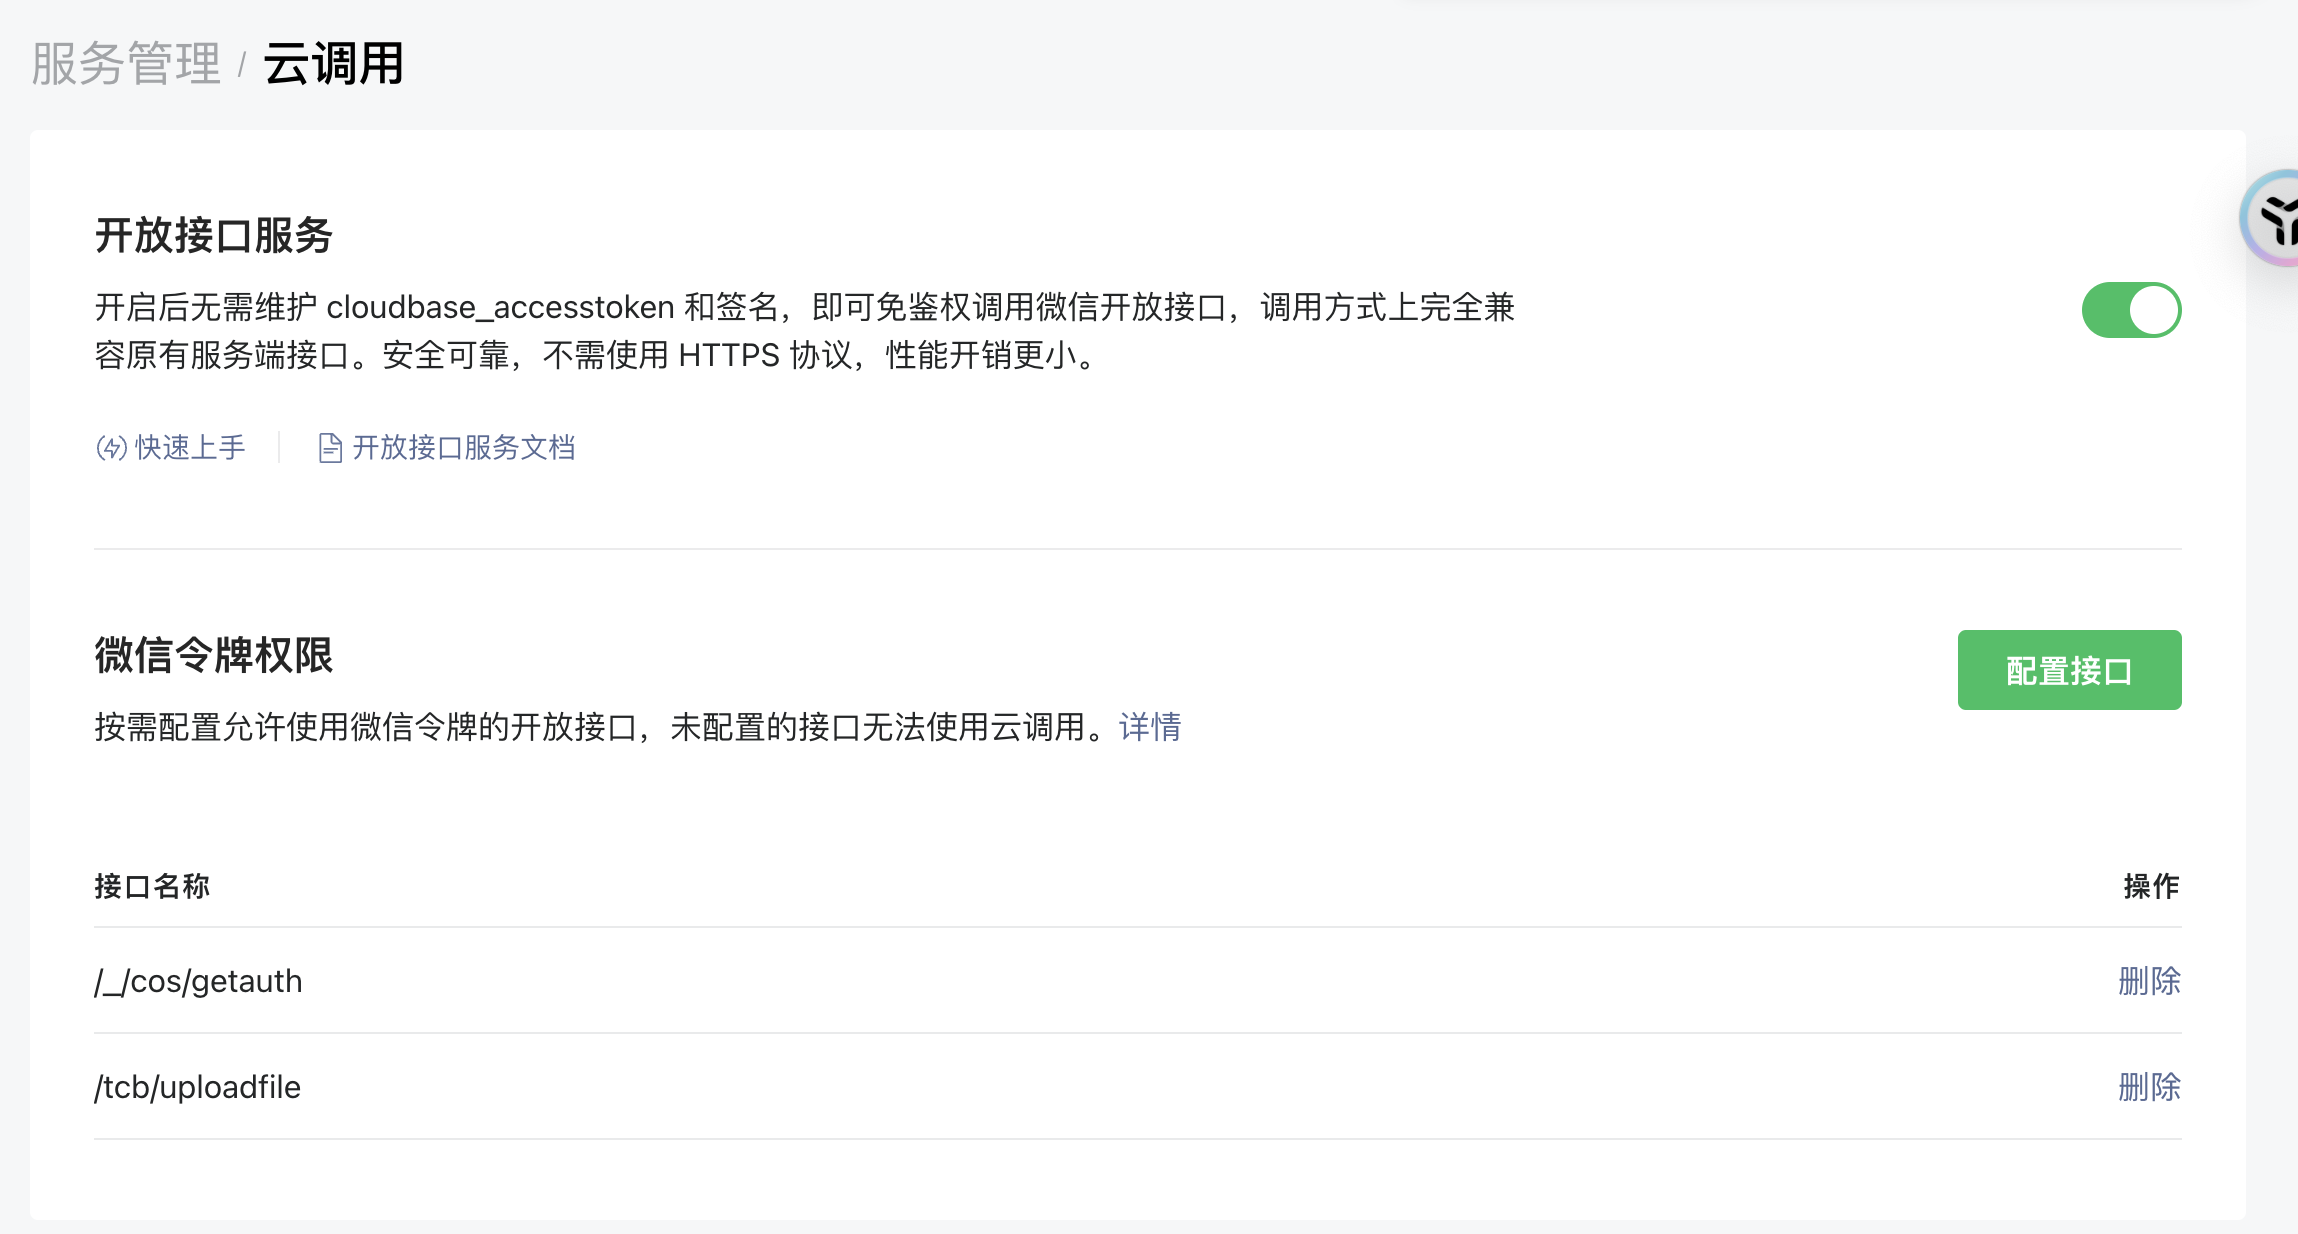Viewport: 2298px width, 1234px height.
Task: Click the 云调用 breadcrumb title
Action: coord(333,65)
